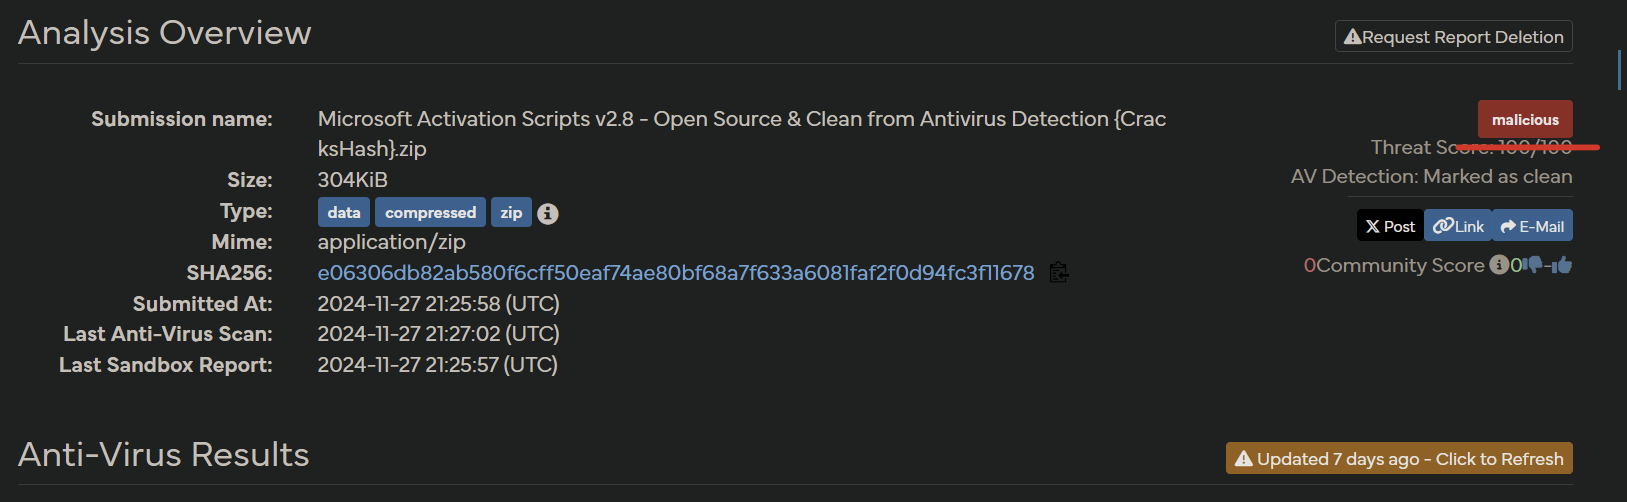Click the Community Score info icon
The height and width of the screenshot is (502, 1627).
[x=1499, y=265]
